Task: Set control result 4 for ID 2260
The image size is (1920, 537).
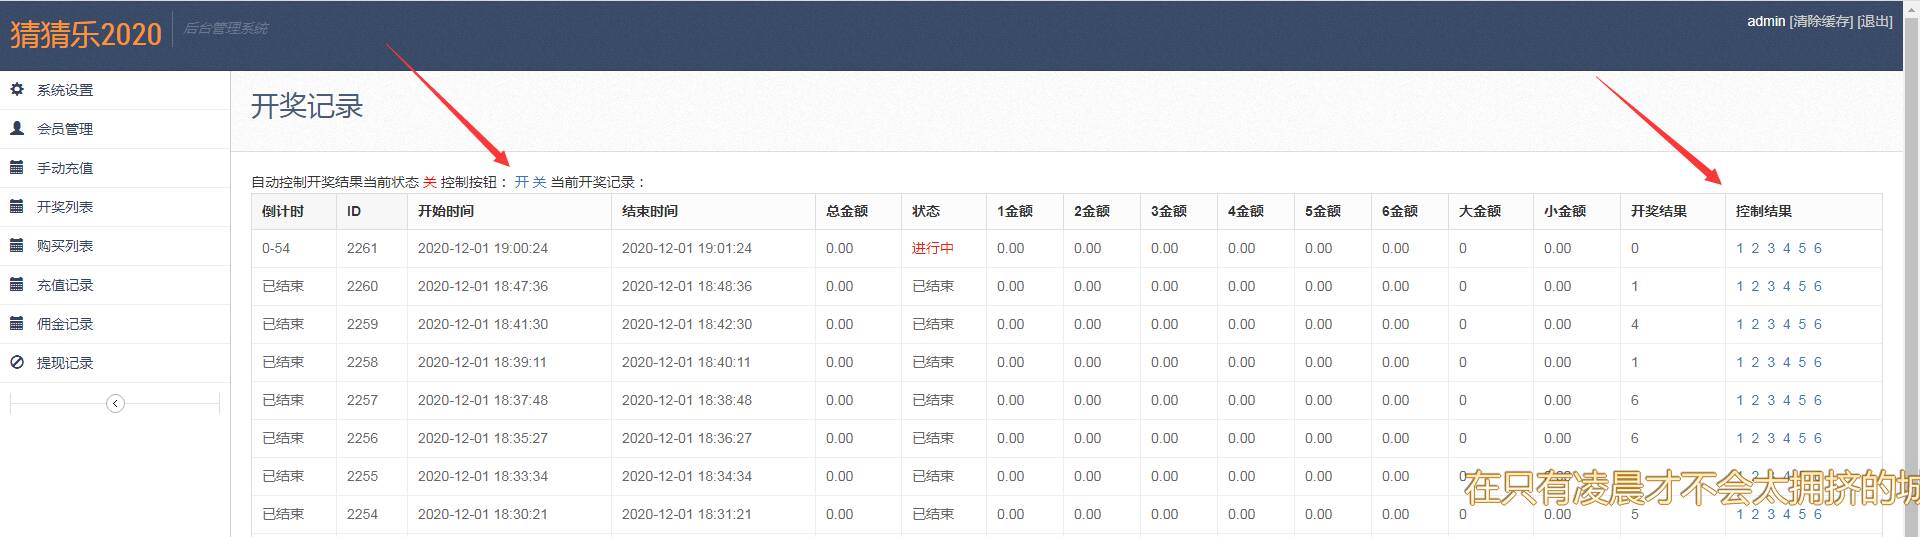Action: point(1787,286)
